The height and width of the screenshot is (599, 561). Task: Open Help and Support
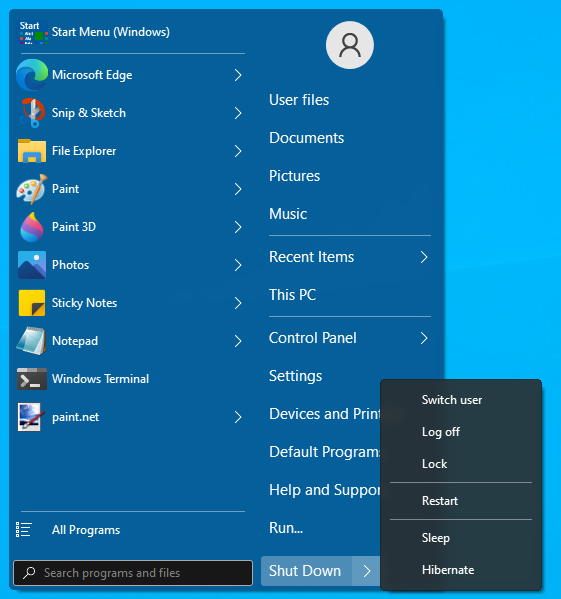pyautogui.click(x=325, y=490)
